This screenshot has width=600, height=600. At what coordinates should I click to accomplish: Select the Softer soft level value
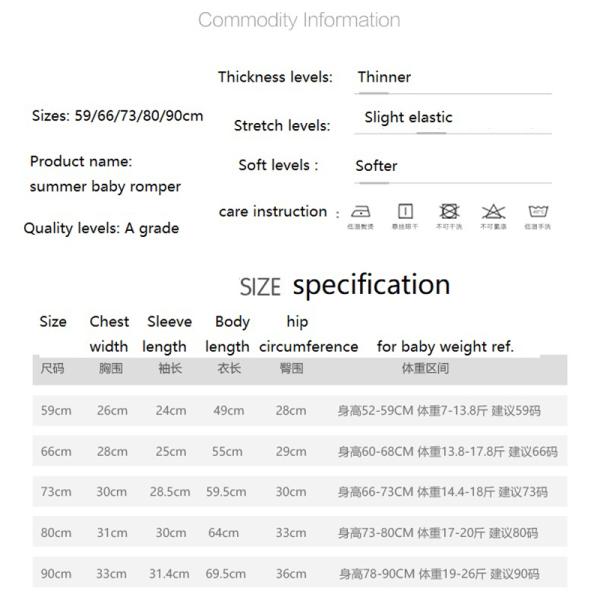376,166
